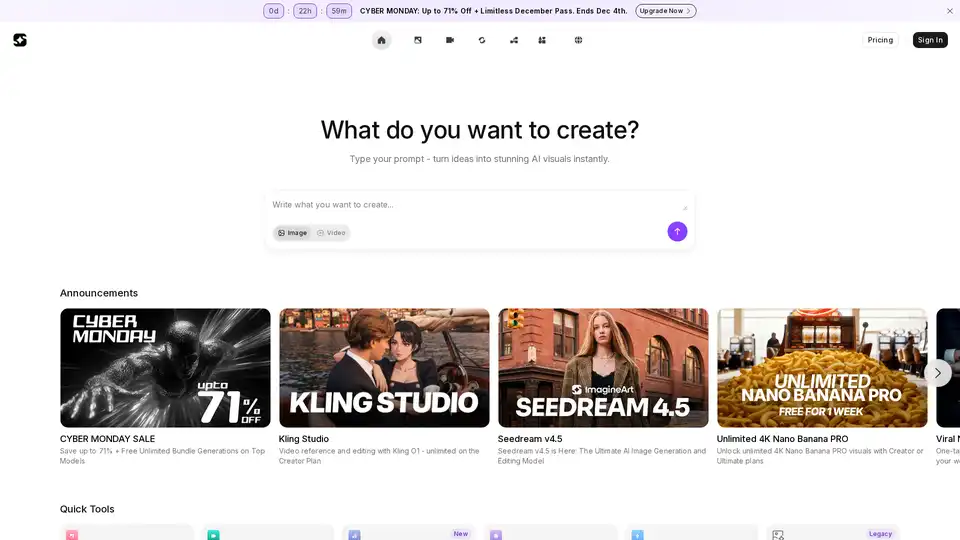The image size is (960, 540).
Task: Submit the prompt with the purple arrow button
Action: coord(677,232)
